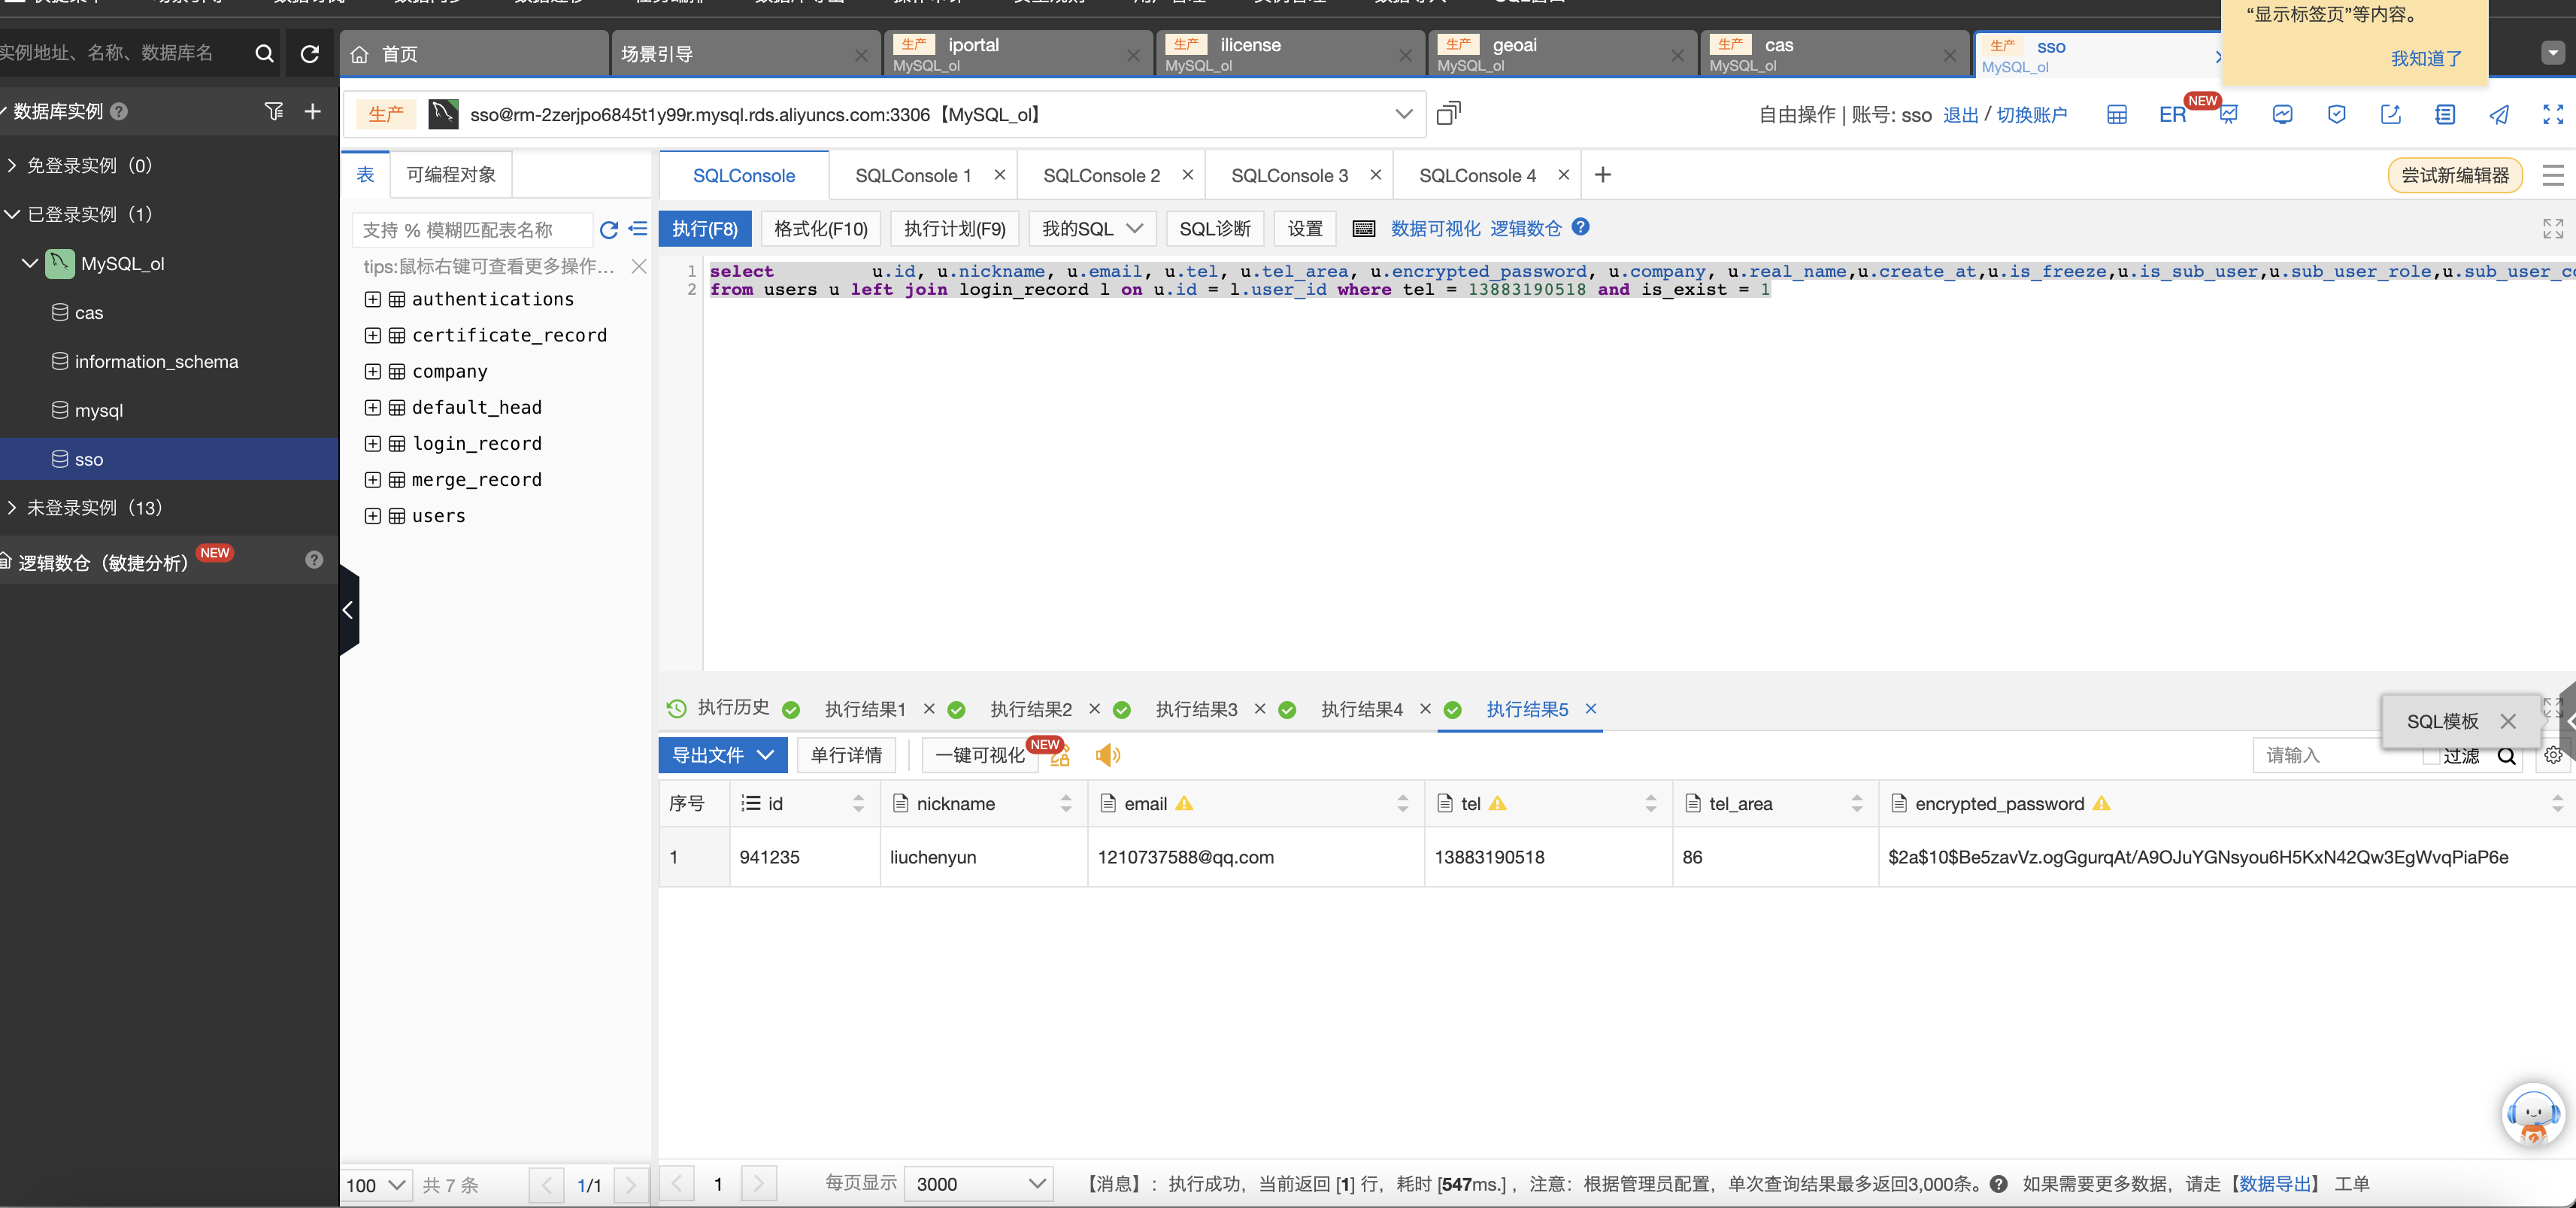Viewport: 2576px width, 1208px height.
Task: Click the speaker announcement icon in results toolbar
Action: point(1107,755)
